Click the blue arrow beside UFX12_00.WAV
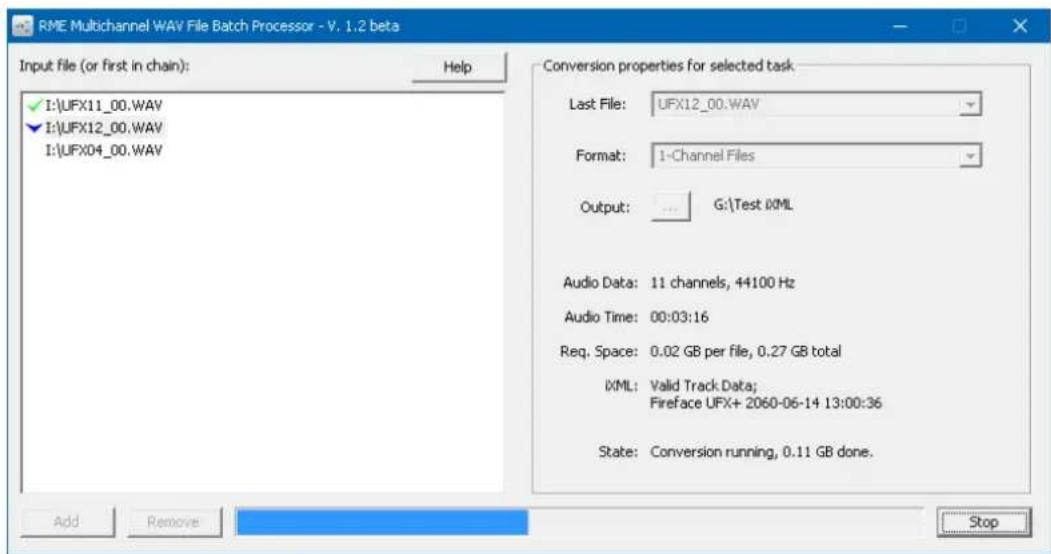This screenshot has height=554, width=1051. pos(34,128)
